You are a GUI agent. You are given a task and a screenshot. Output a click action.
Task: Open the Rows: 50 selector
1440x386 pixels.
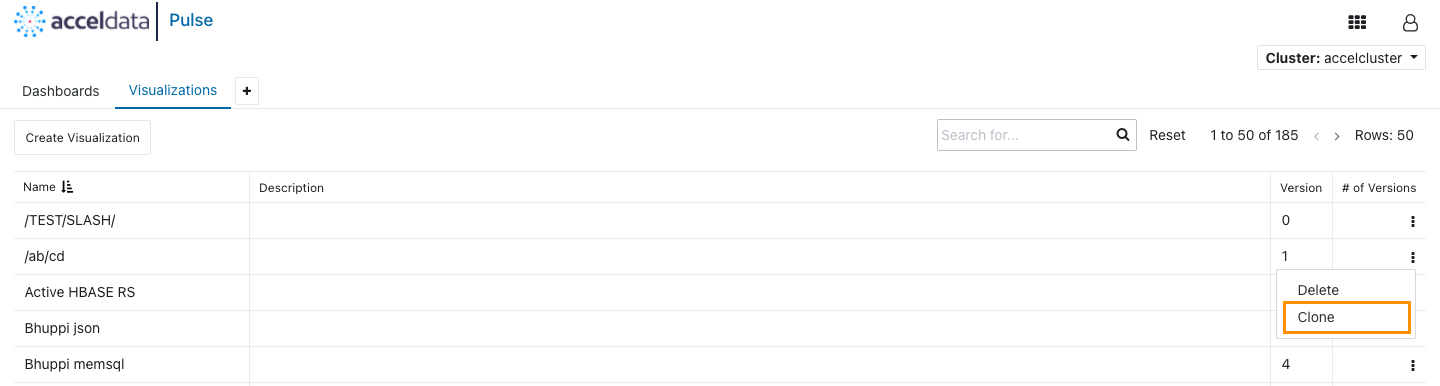(1384, 135)
